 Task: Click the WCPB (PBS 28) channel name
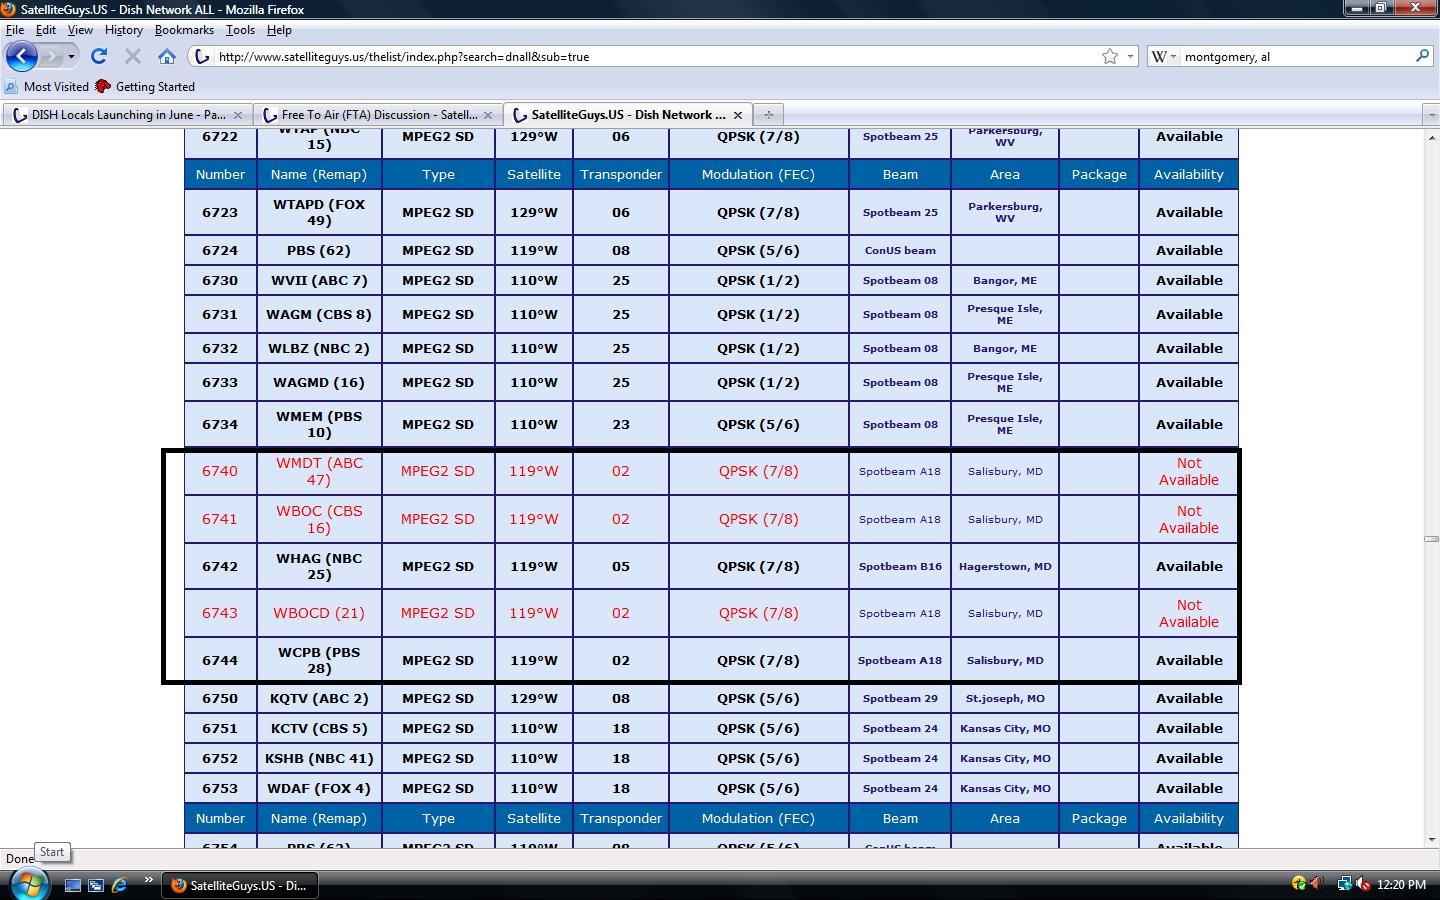[x=319, y=660]
